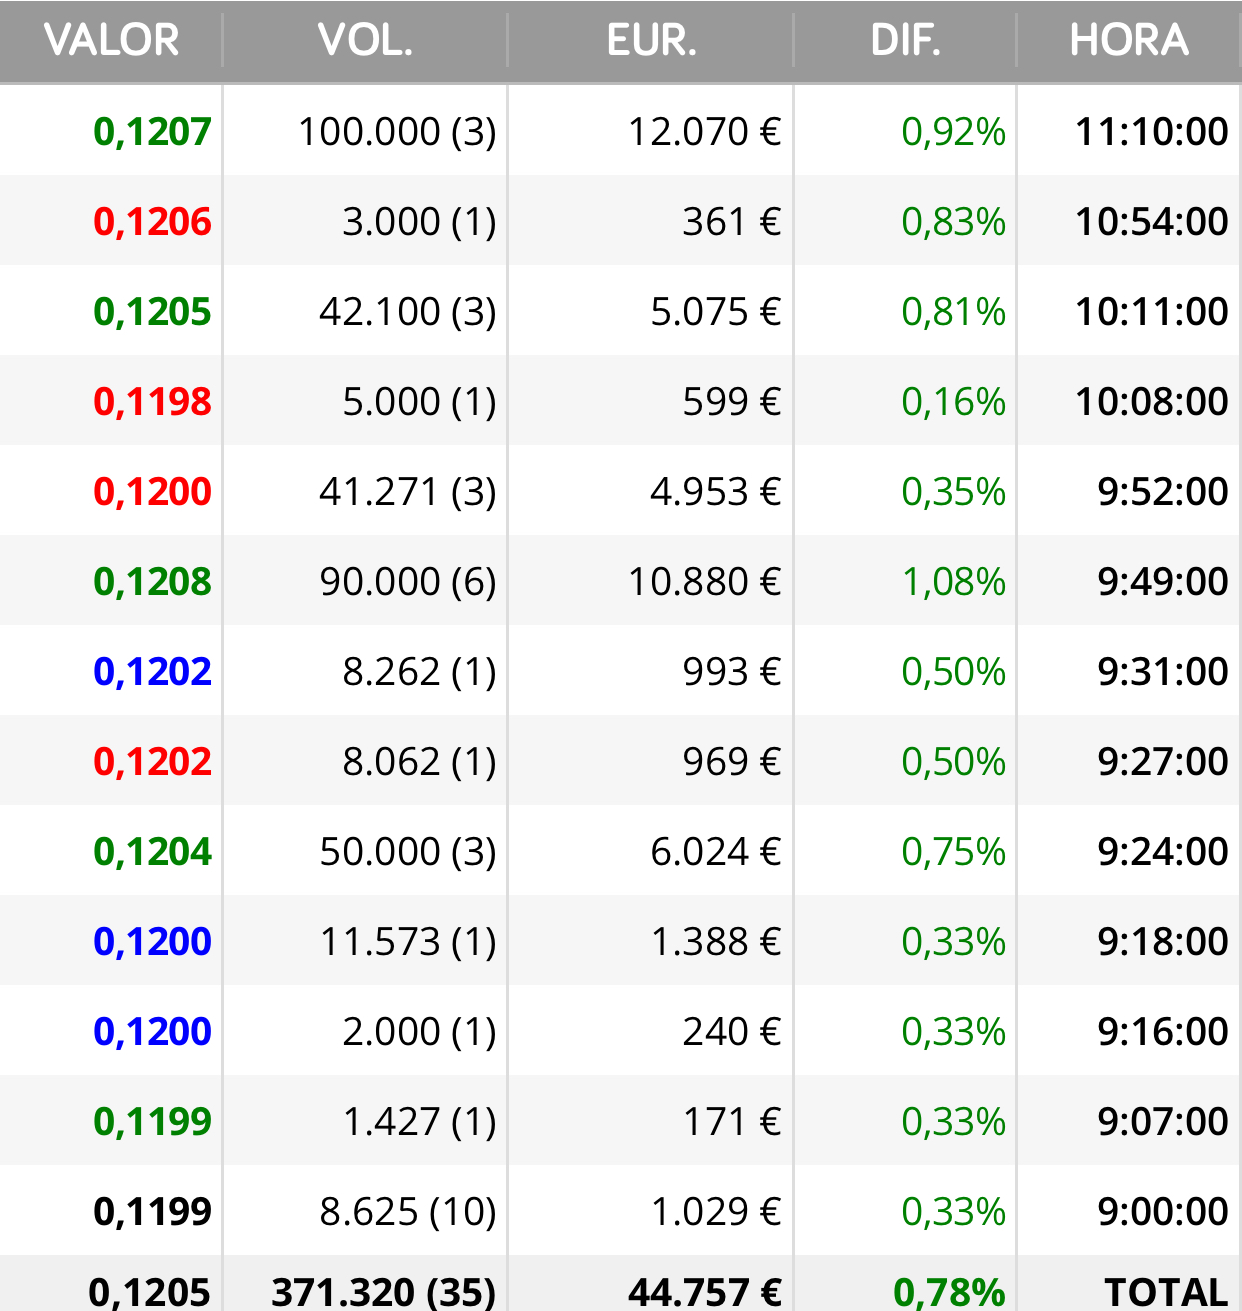Select total difference 0,78%

pyautogui.click(x=949, y=1292)
